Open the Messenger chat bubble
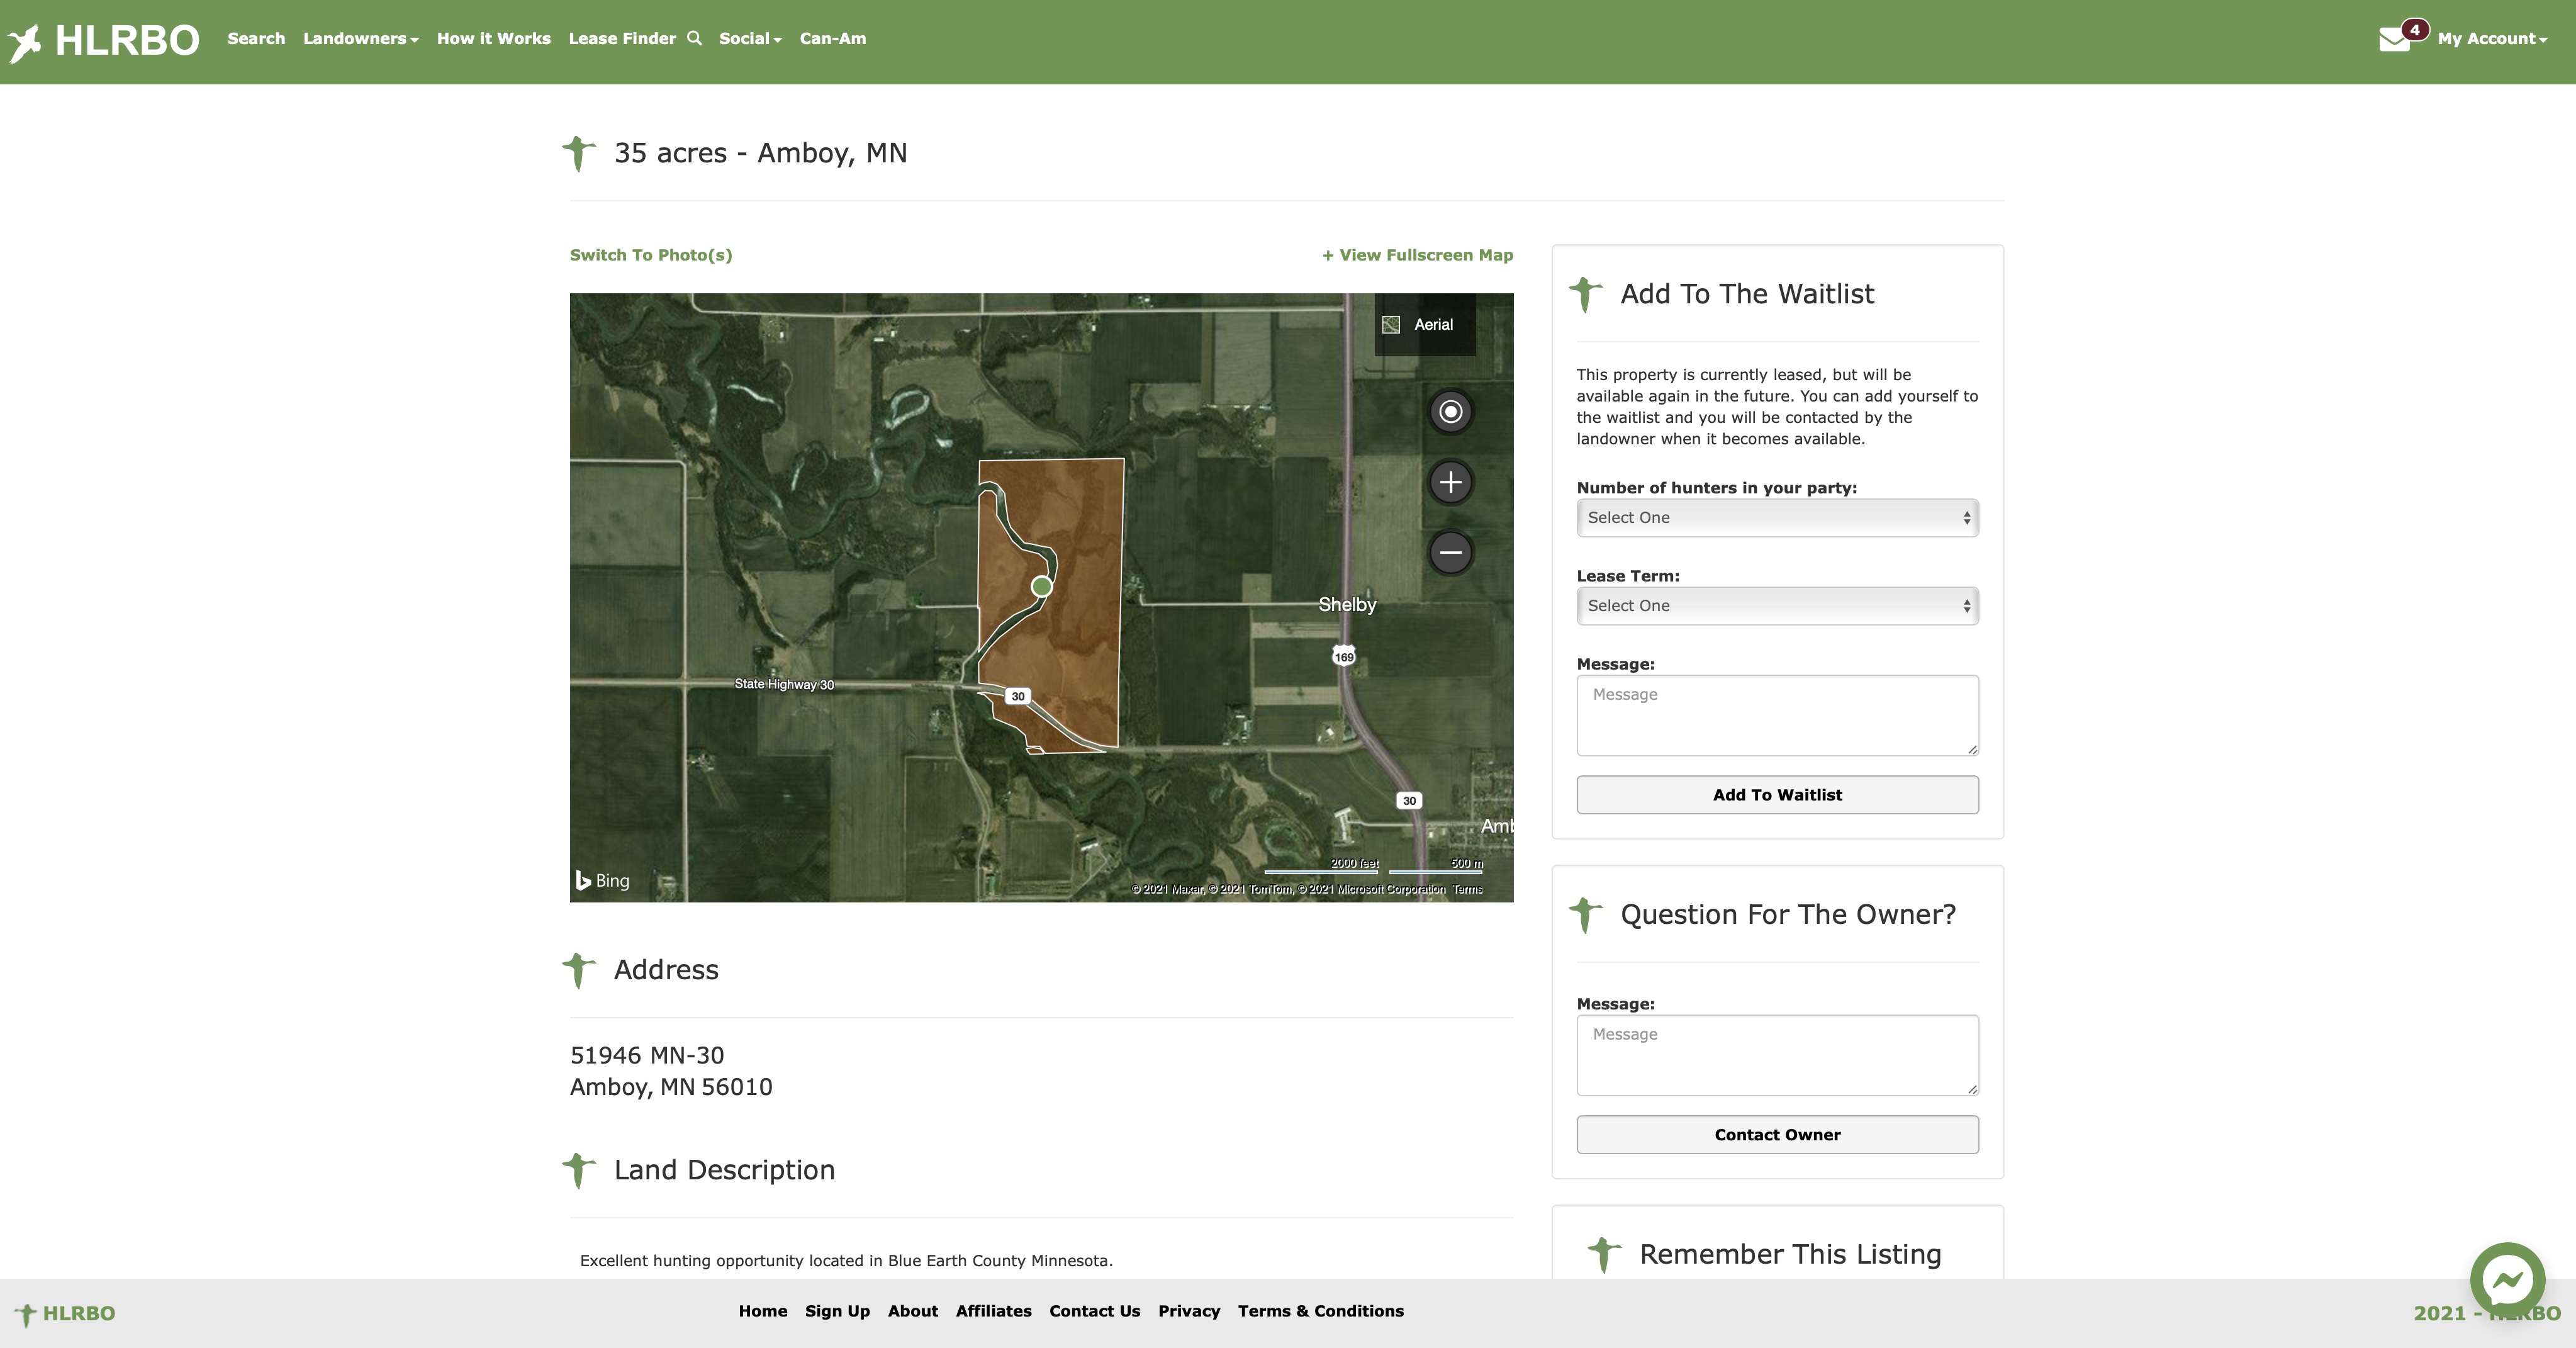The image size is (2576, 1348). 2507,1279
